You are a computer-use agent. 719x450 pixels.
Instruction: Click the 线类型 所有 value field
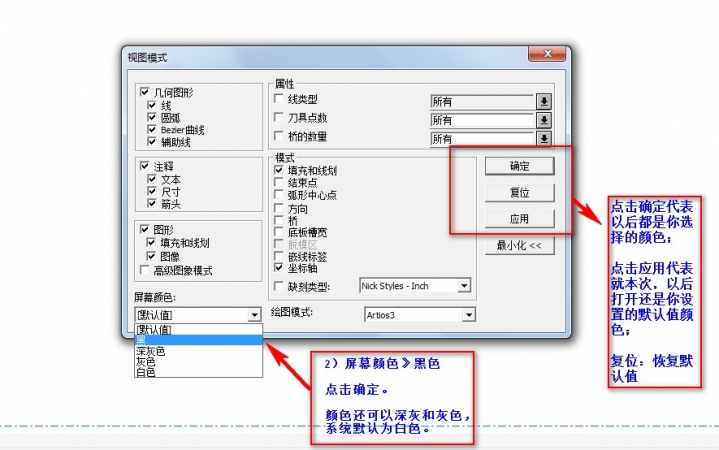pyautogui.click(x=482, y=101)
